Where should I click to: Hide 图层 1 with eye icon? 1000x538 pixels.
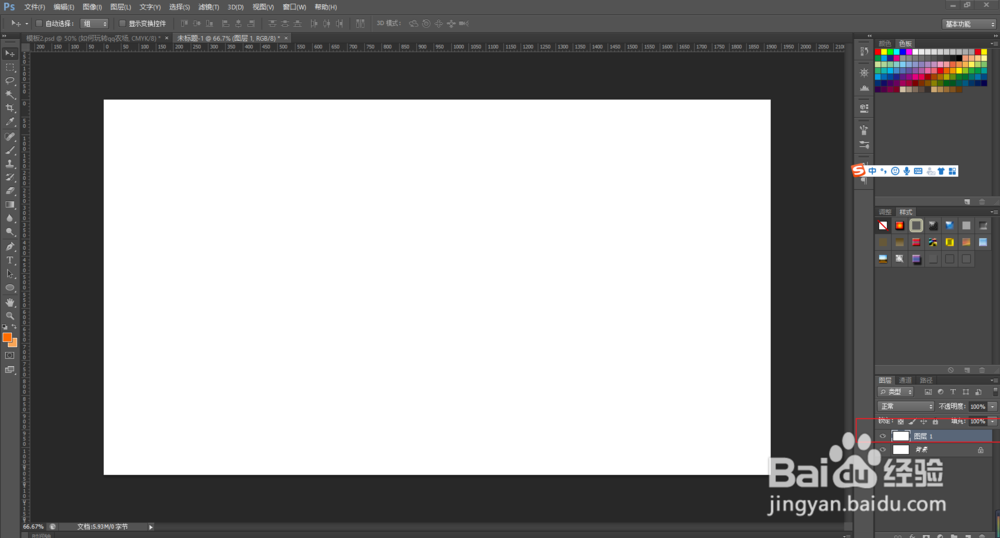(x=883, y=437)
